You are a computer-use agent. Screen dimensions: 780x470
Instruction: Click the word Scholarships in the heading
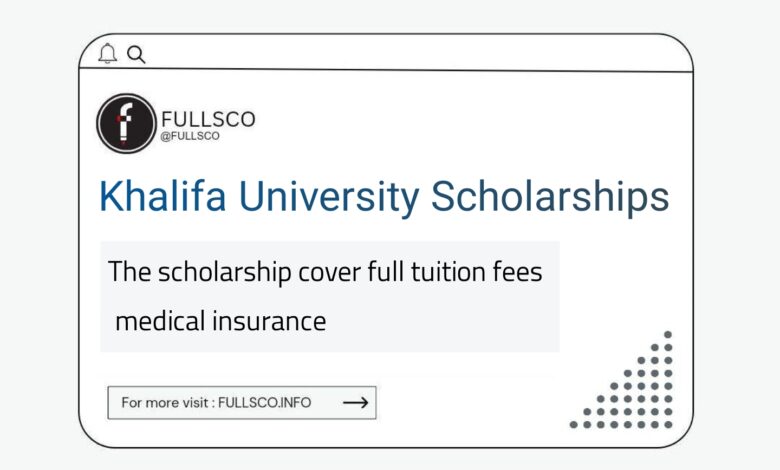[x=550, y=197]
